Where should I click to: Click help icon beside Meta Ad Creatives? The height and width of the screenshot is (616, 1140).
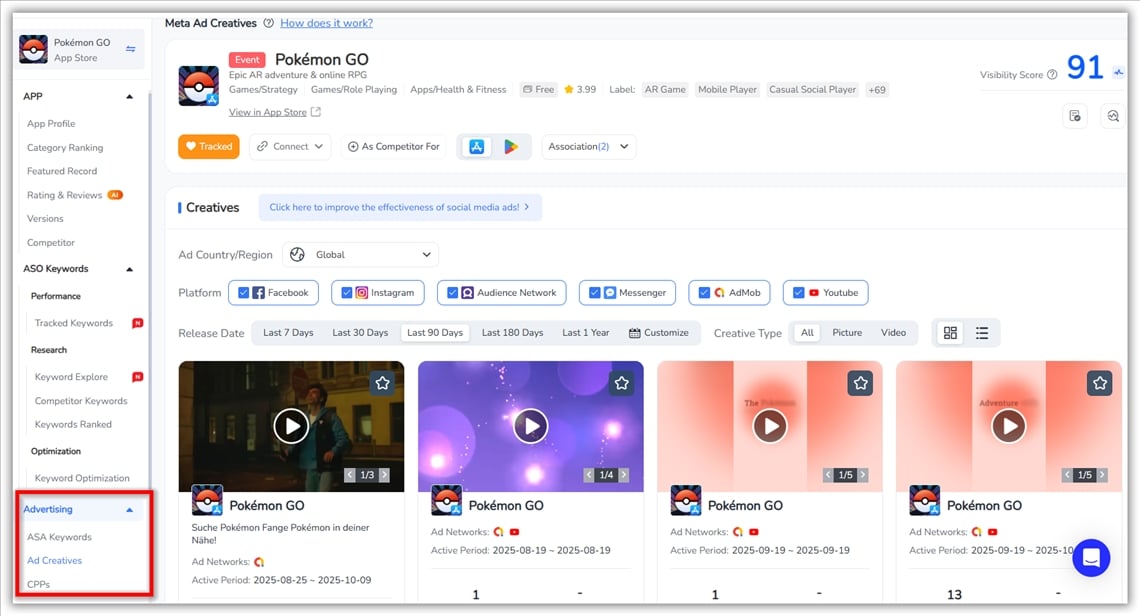[x=267, y=23]
